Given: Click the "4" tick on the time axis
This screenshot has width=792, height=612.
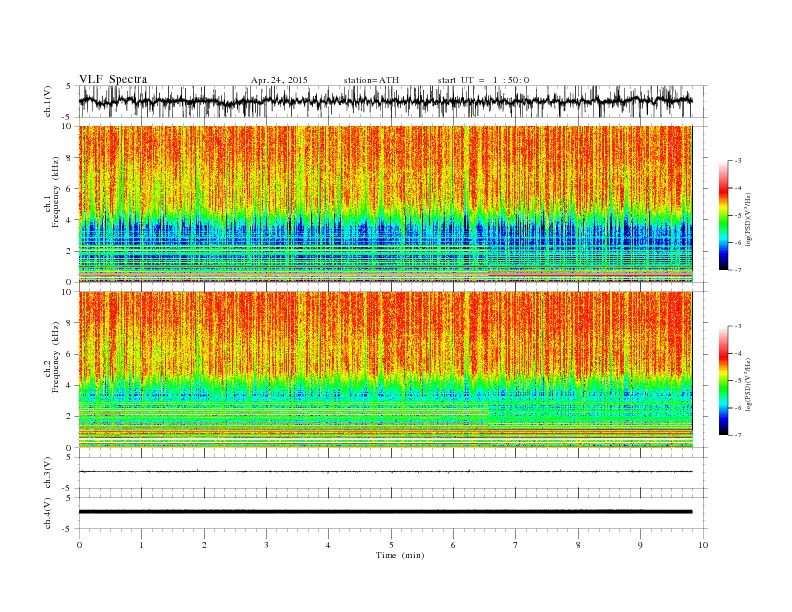Looking at the screenshot, I should [328, 545].
